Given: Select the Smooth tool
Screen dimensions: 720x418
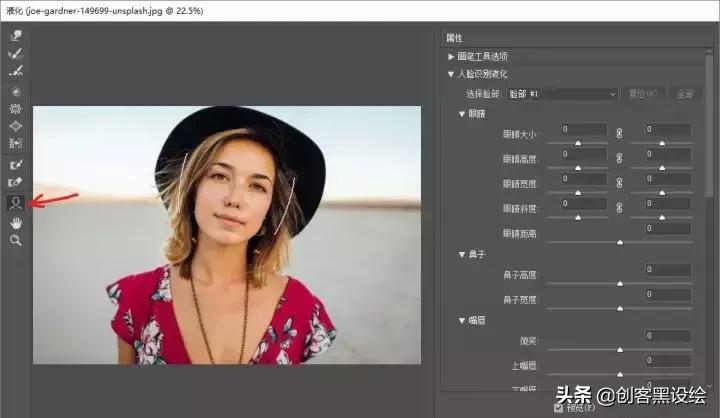Looking at the screenshot, I should click(16, 71).
